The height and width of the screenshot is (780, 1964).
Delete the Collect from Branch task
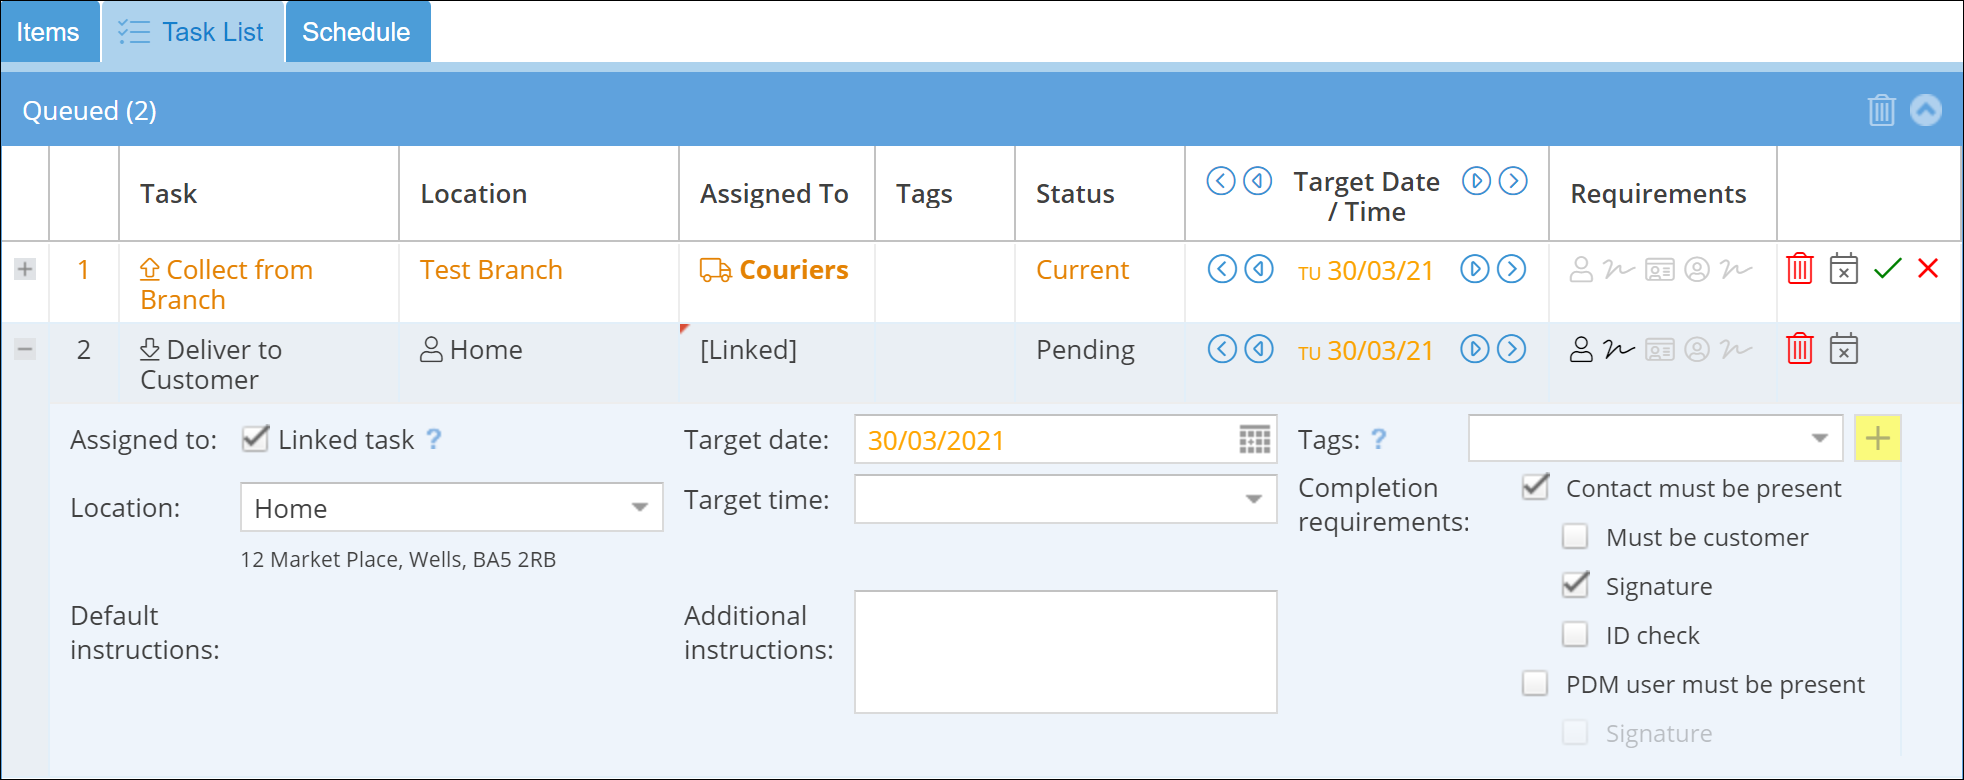tap(1799, 269)
